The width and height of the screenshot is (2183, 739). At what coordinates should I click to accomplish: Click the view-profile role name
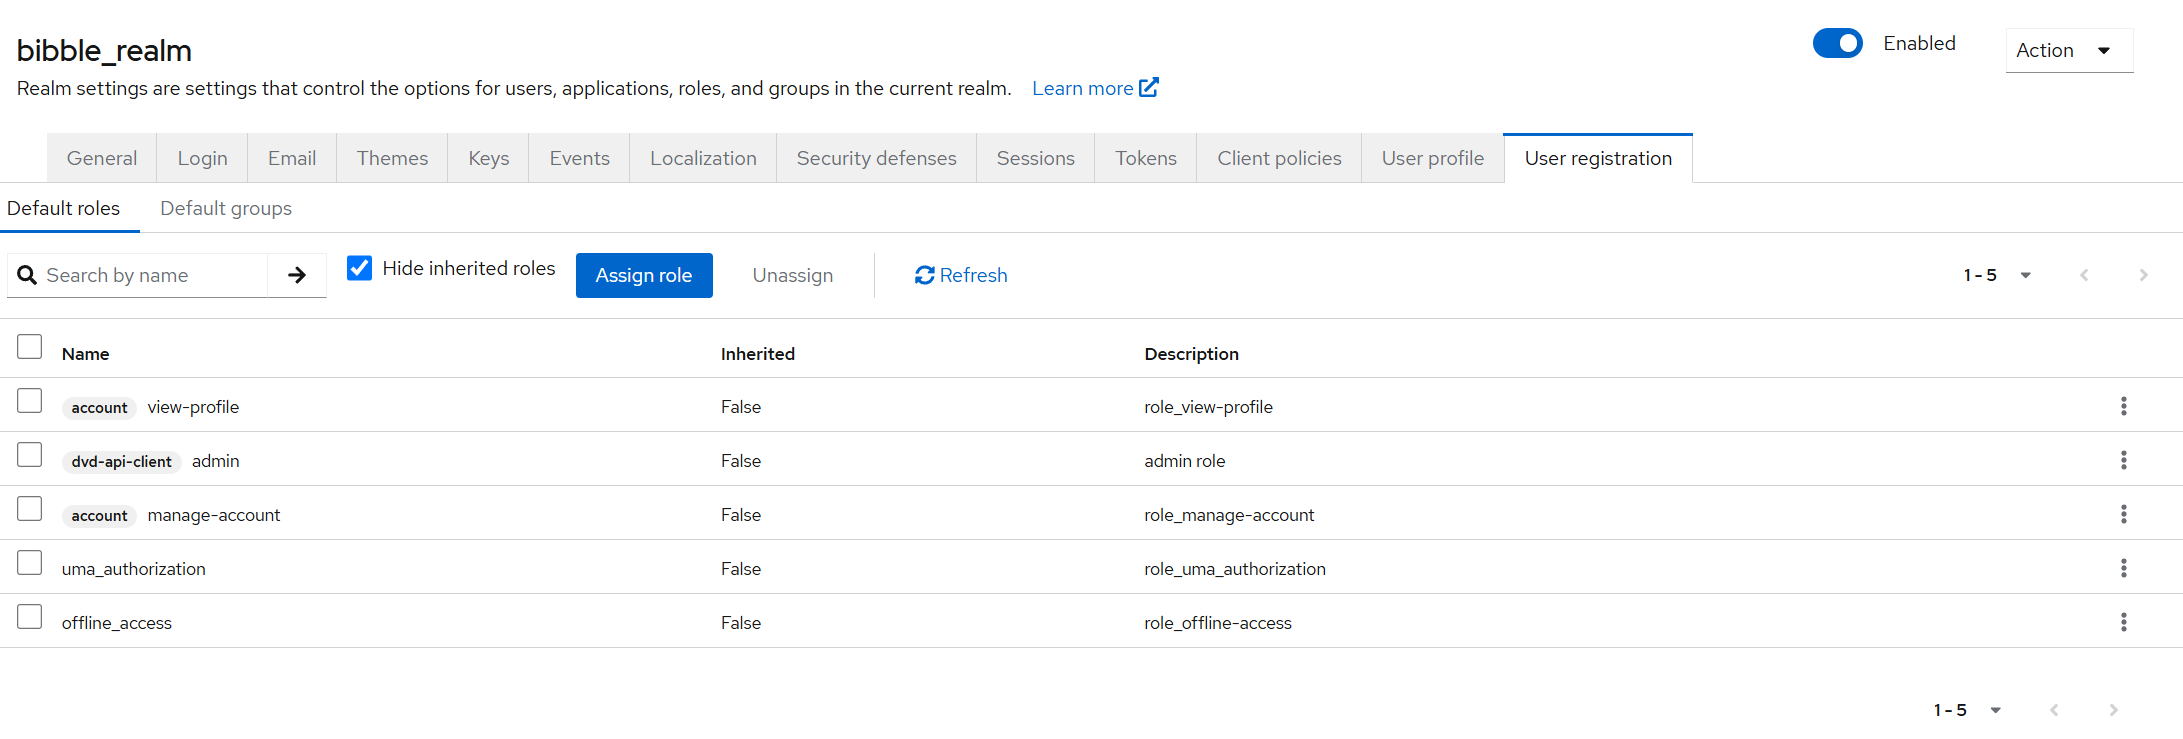click(x=193, y=407)
